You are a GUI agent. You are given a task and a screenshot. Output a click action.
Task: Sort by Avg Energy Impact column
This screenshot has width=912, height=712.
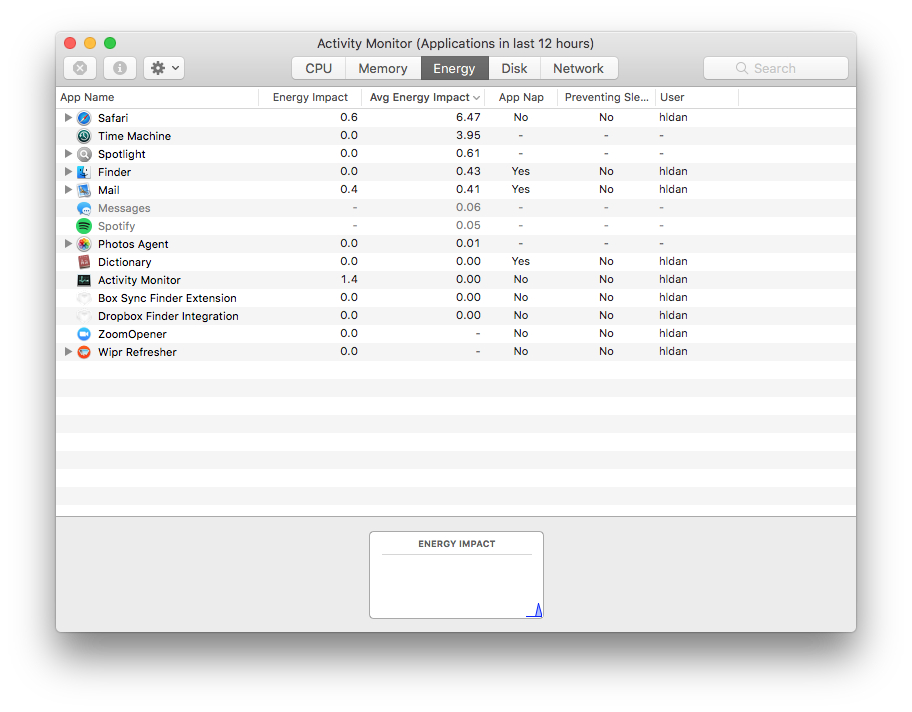coord(423,97)
